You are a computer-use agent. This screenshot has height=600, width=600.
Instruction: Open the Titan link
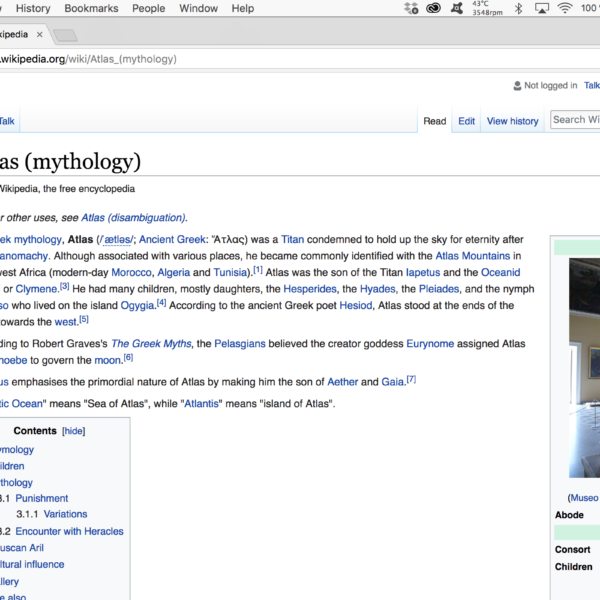tap(292, 239)
